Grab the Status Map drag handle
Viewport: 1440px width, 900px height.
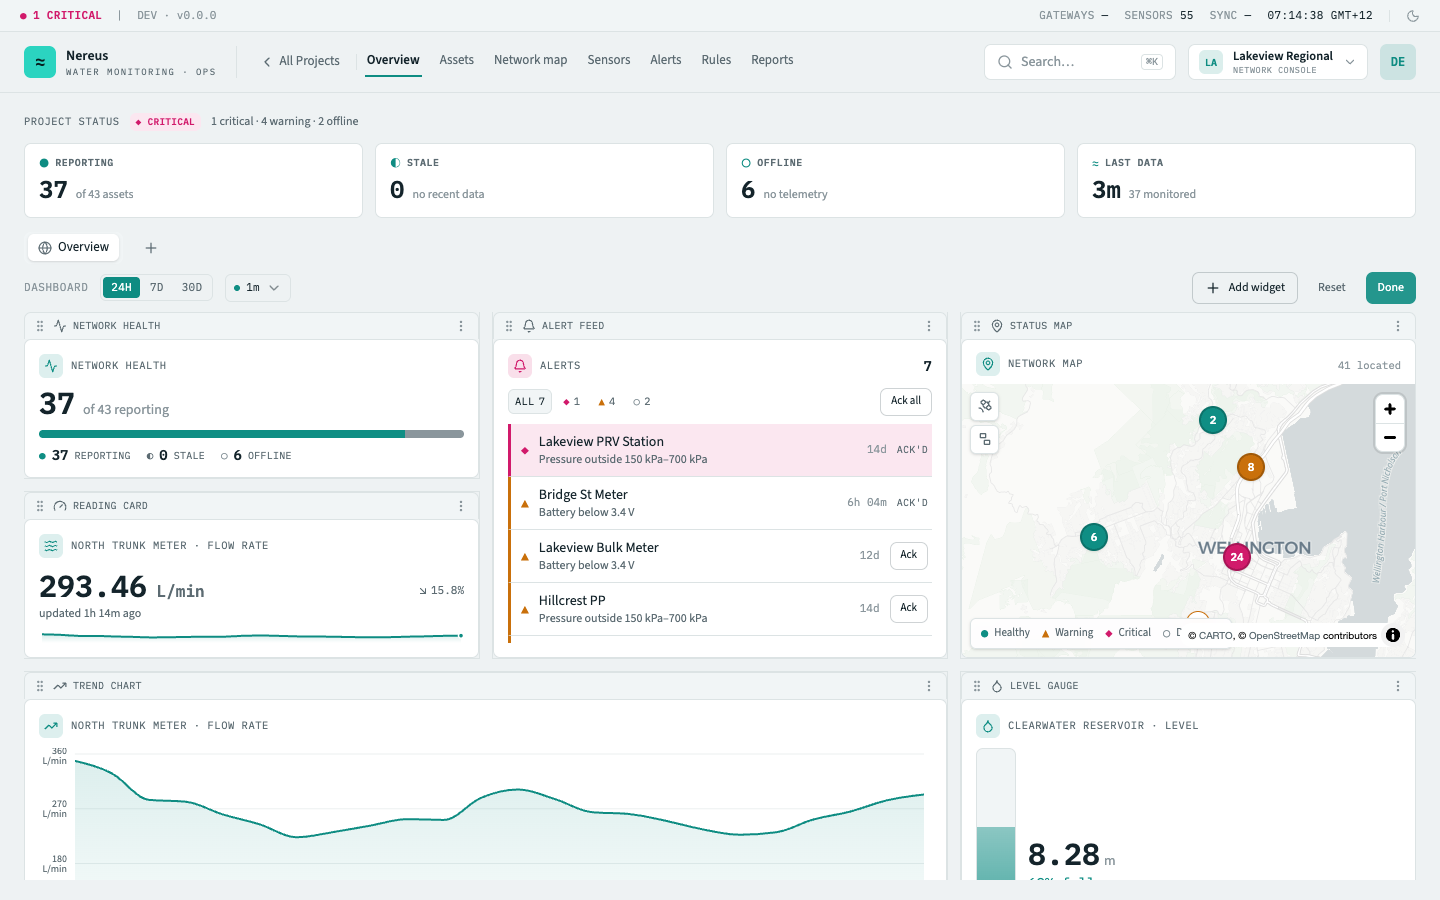tap(977, 326)
